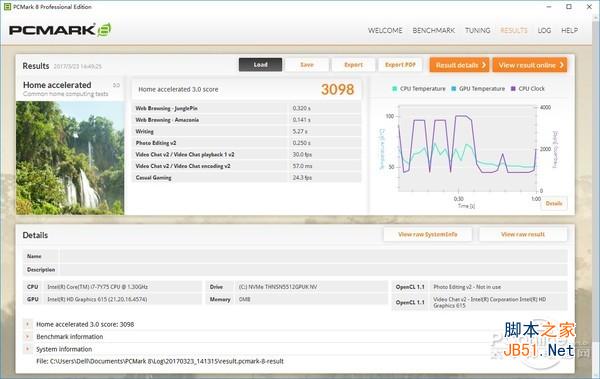Click the CPU value Intel Core i7-7Y75
The image size is (600, 379).
pos(98,287)
